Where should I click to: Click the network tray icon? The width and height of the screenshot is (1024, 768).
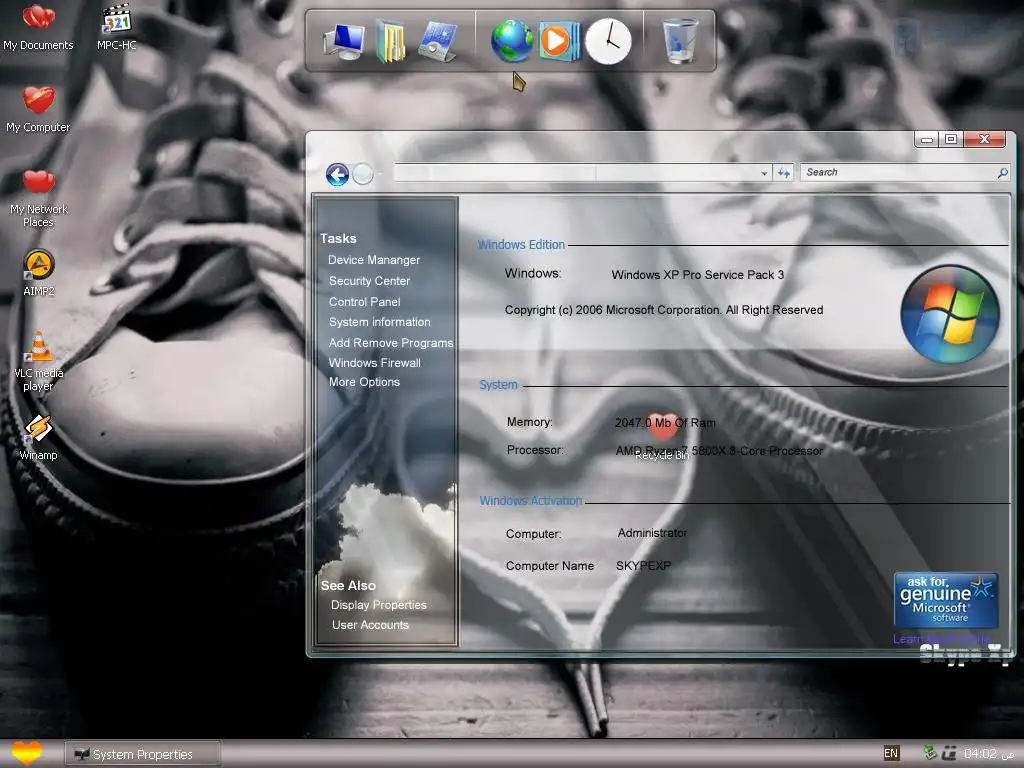[930, 753]
